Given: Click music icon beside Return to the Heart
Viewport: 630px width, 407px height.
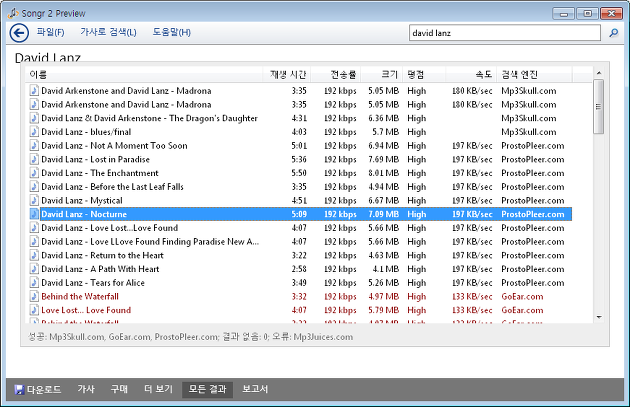Looking at the screenshot, I should 34,256.
